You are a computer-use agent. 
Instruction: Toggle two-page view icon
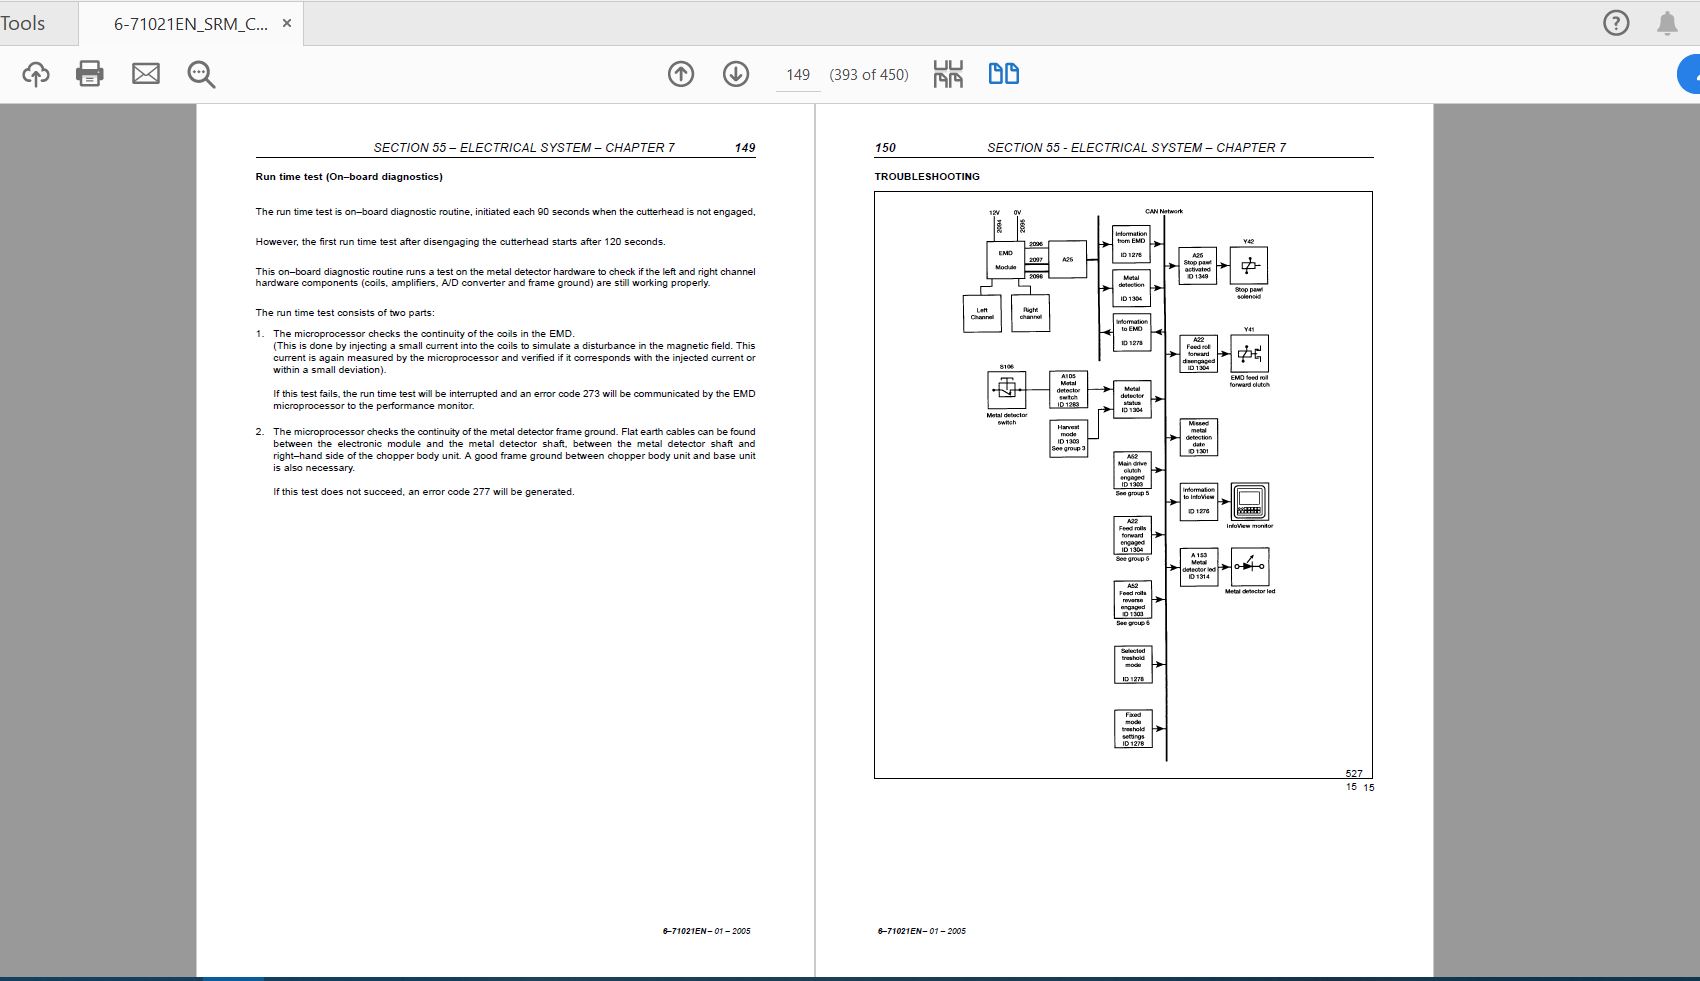(x=1004, y=74)
